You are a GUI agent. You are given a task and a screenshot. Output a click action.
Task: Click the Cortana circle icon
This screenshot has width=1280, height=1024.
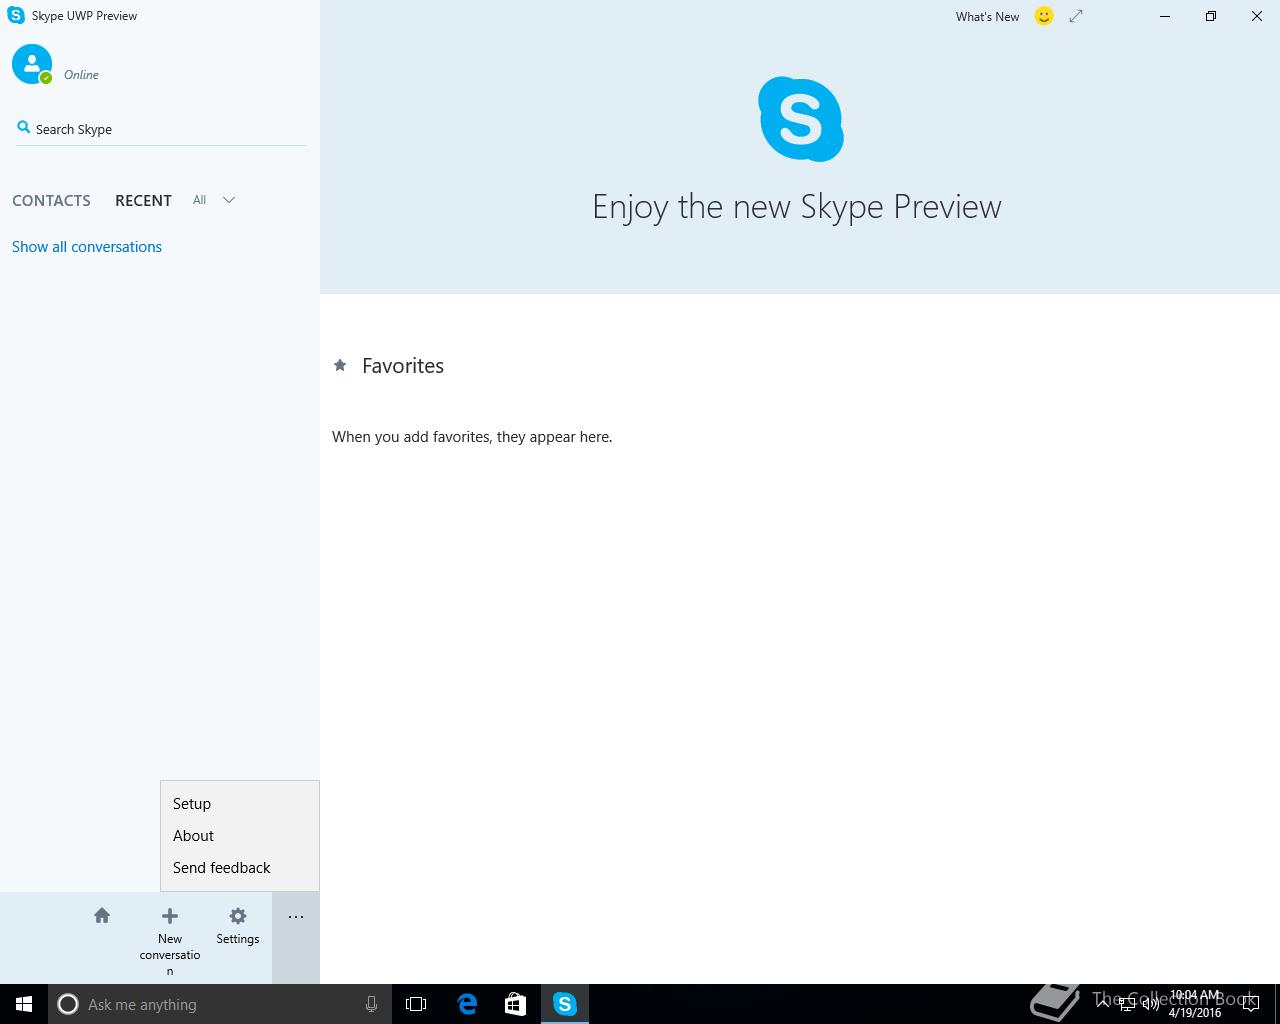click(x=68, y=1004)
